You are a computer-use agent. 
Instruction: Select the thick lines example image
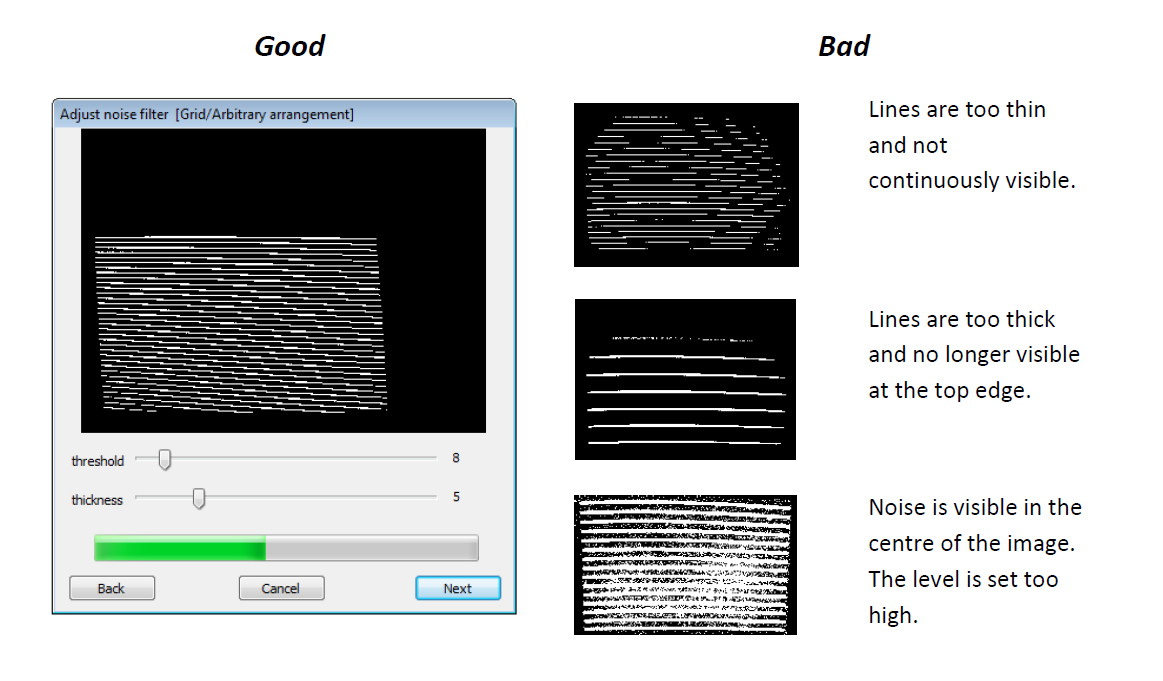coord(685,379)
